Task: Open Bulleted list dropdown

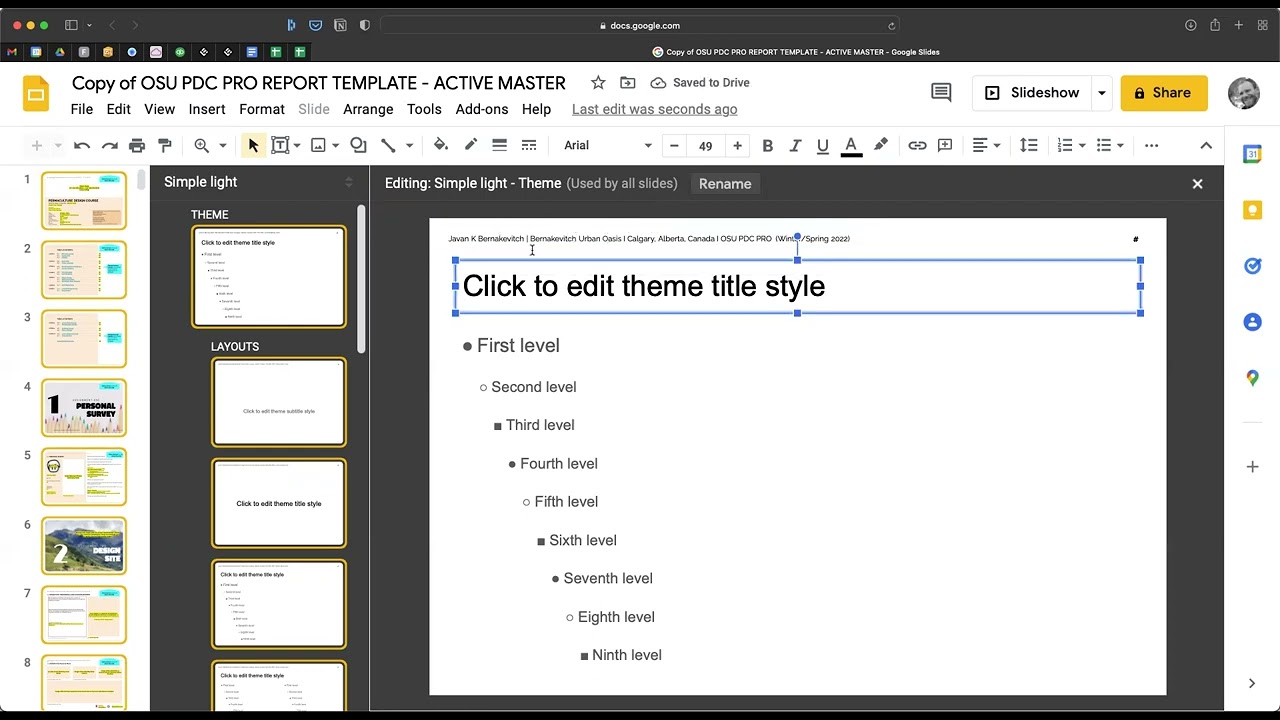Action: click(x=1110, y=146)
